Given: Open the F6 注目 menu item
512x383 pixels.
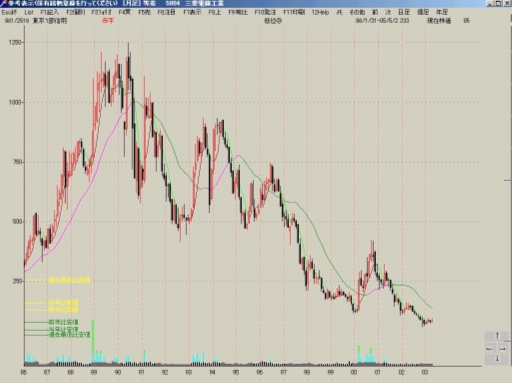Looking at the screenshot, I should pyautogui.click(x=166, y=12).
